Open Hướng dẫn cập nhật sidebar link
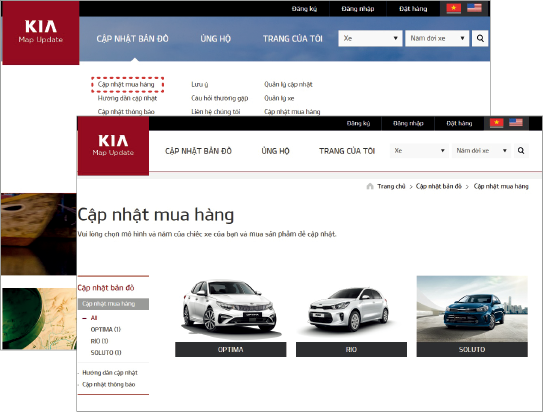The image size is (543, 412). click(x=110, y=373)
